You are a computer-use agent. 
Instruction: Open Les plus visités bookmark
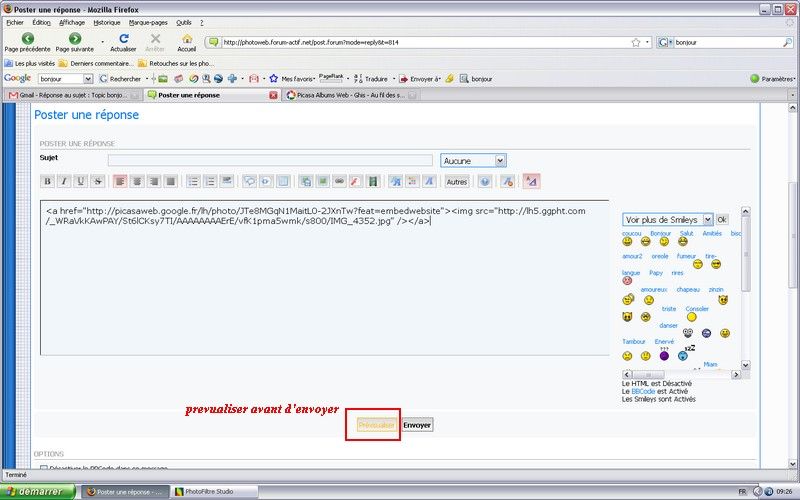point(30,63)
